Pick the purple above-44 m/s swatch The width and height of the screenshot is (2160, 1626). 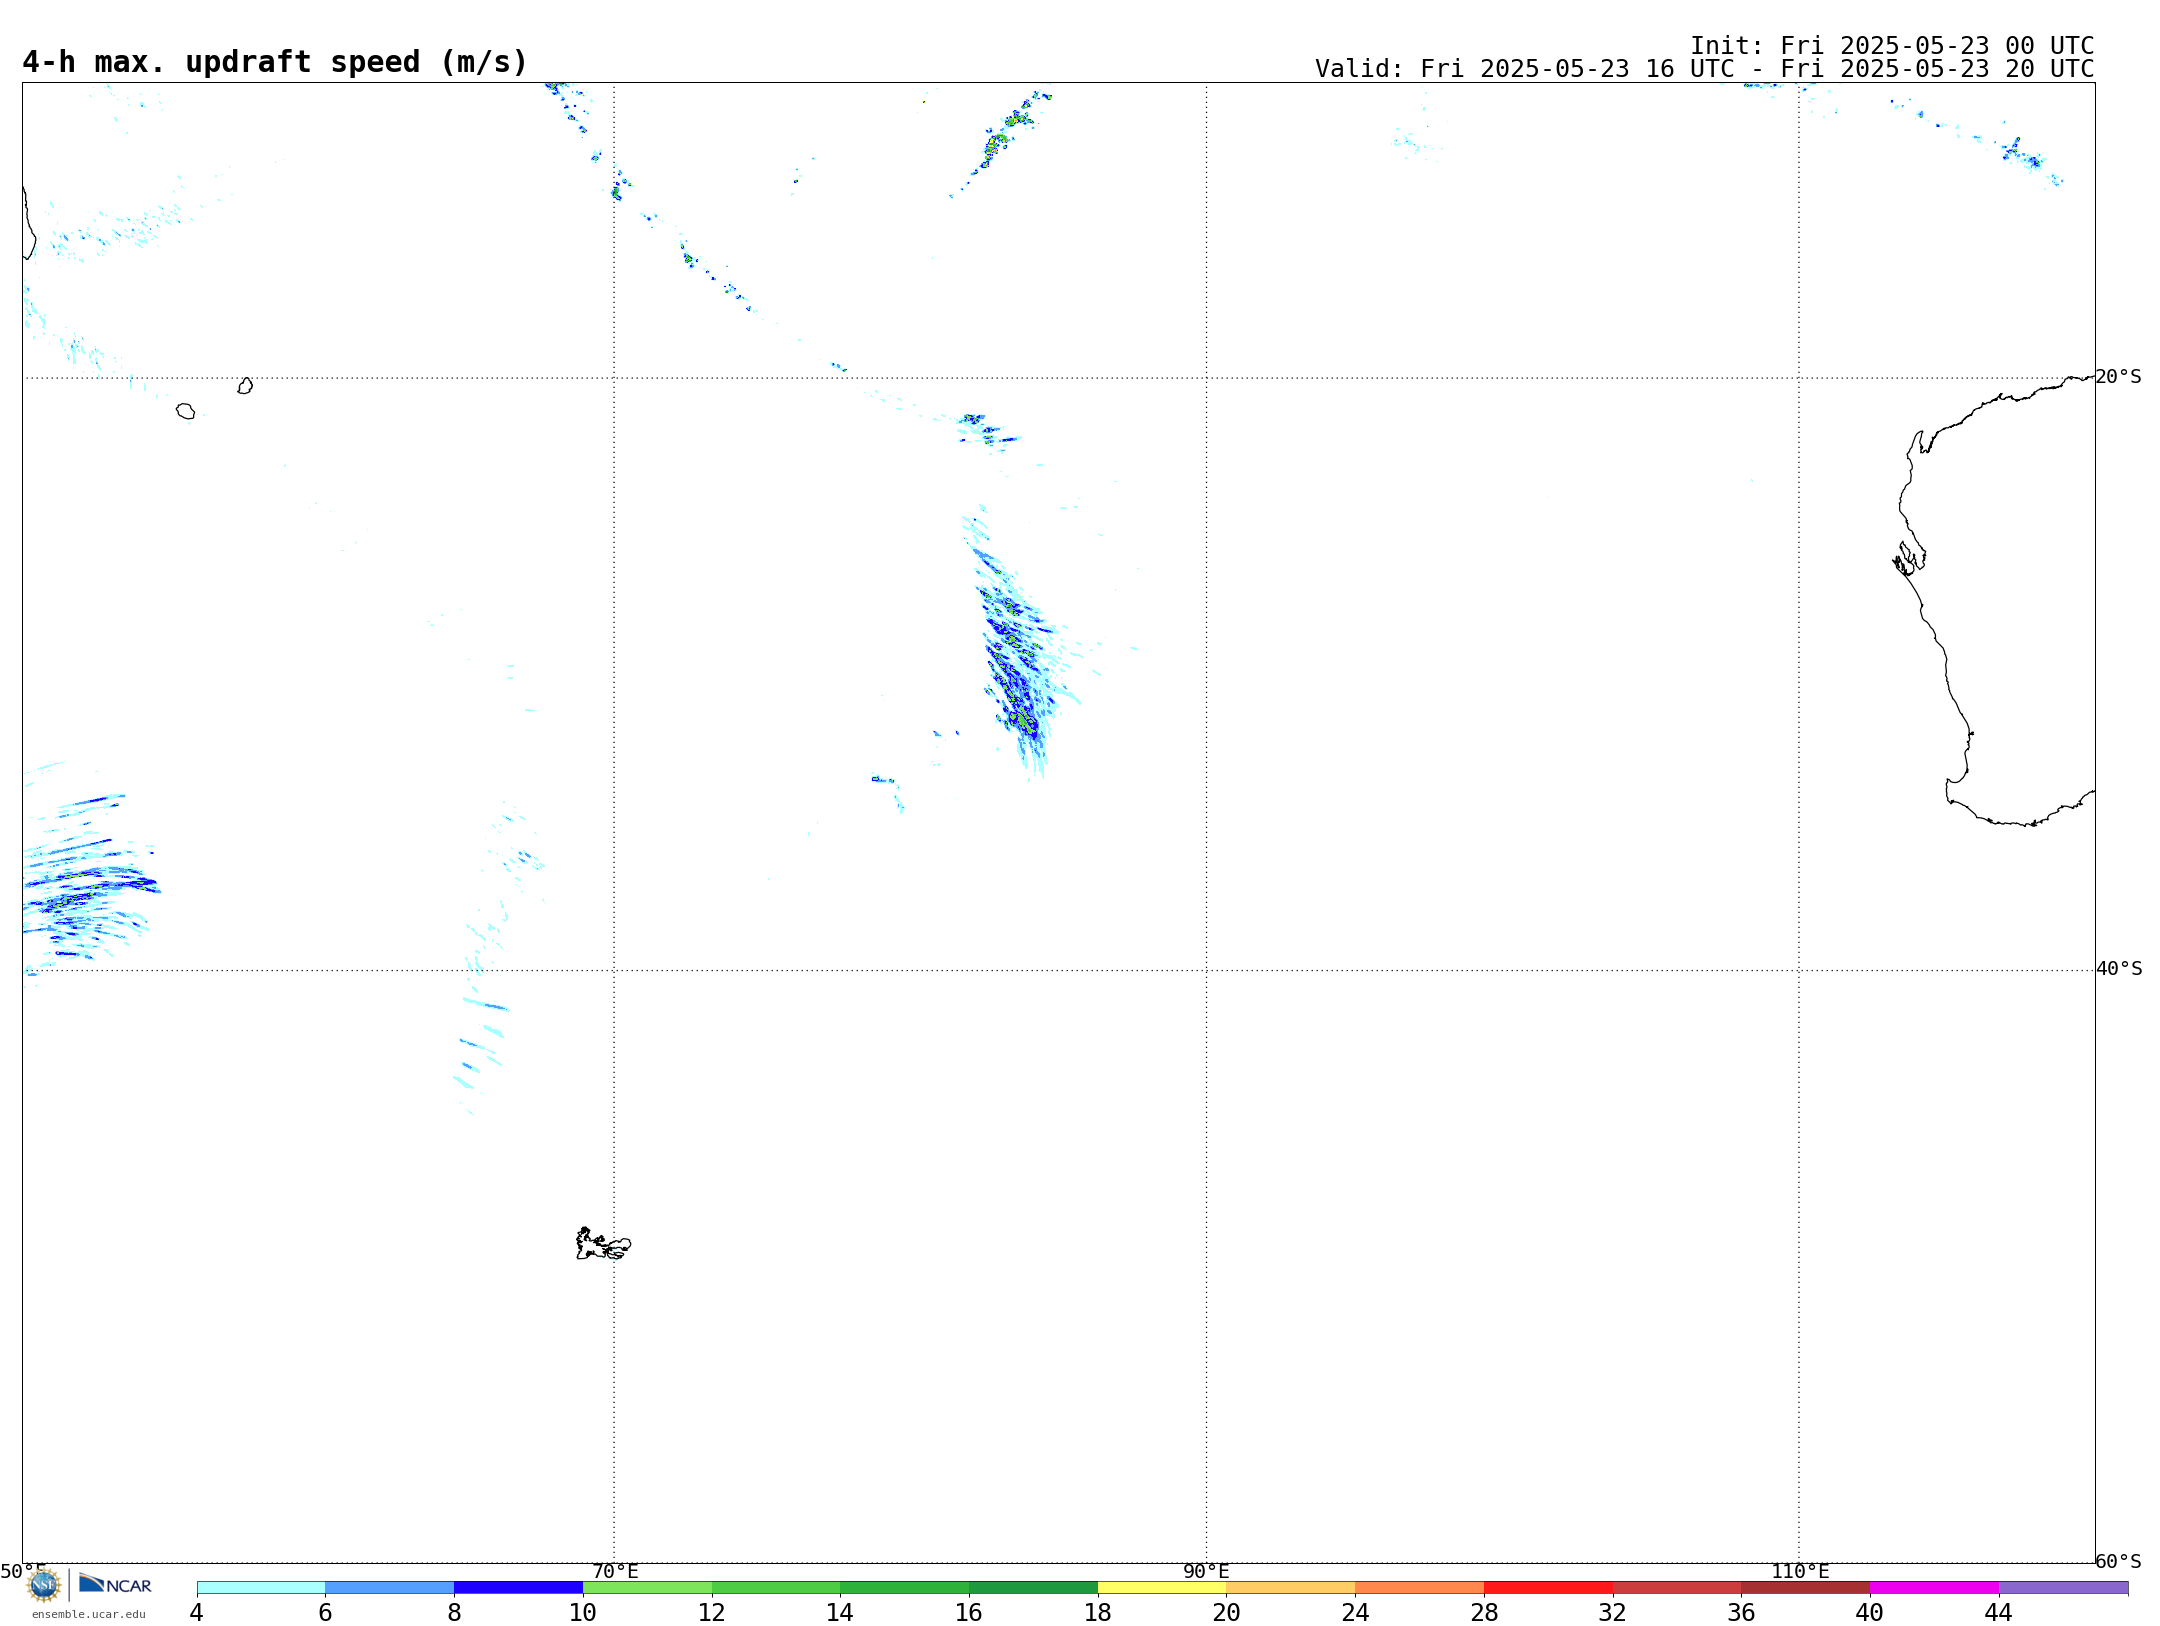tap(2063, 1587)
